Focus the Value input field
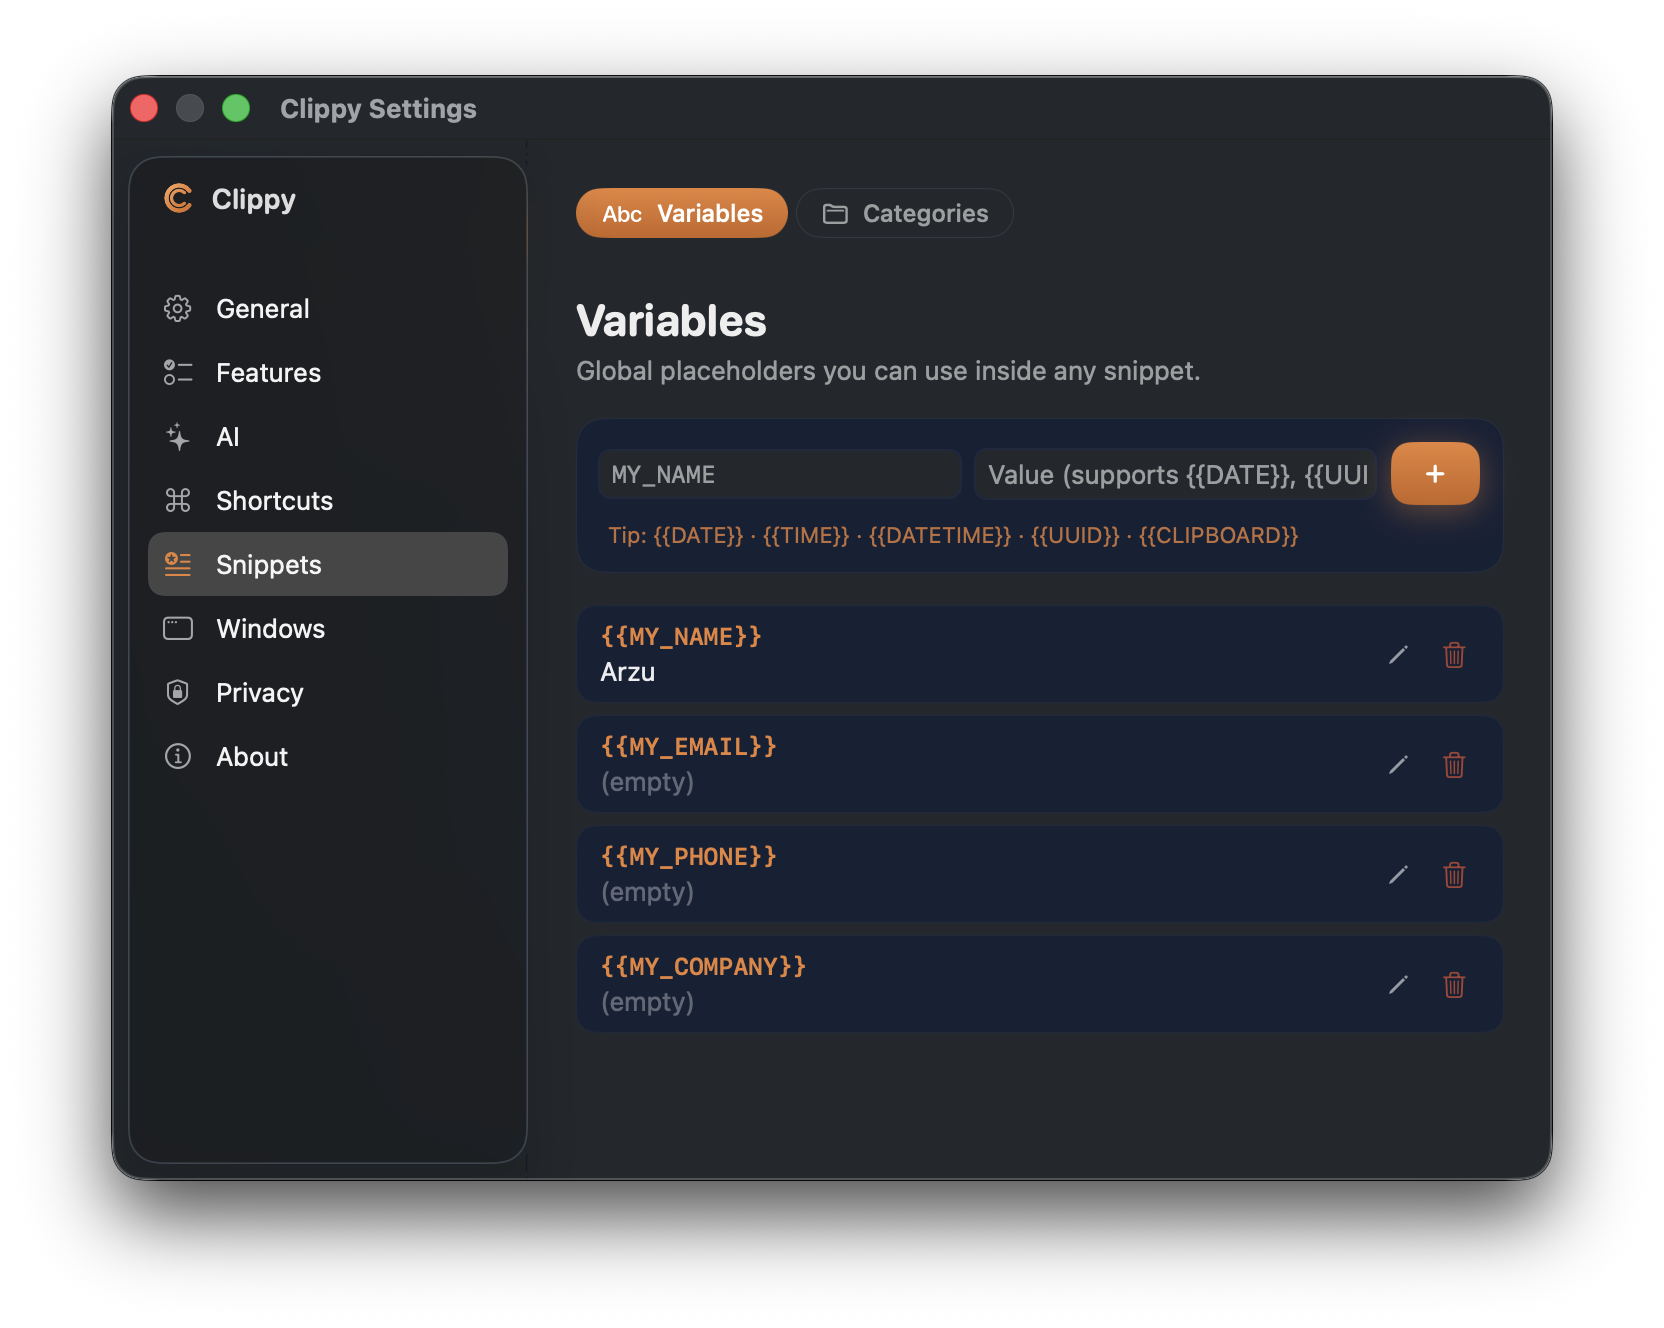Image resolution: width=1664 pixels, height=1328 pixels. click(x=1176, y=474)
